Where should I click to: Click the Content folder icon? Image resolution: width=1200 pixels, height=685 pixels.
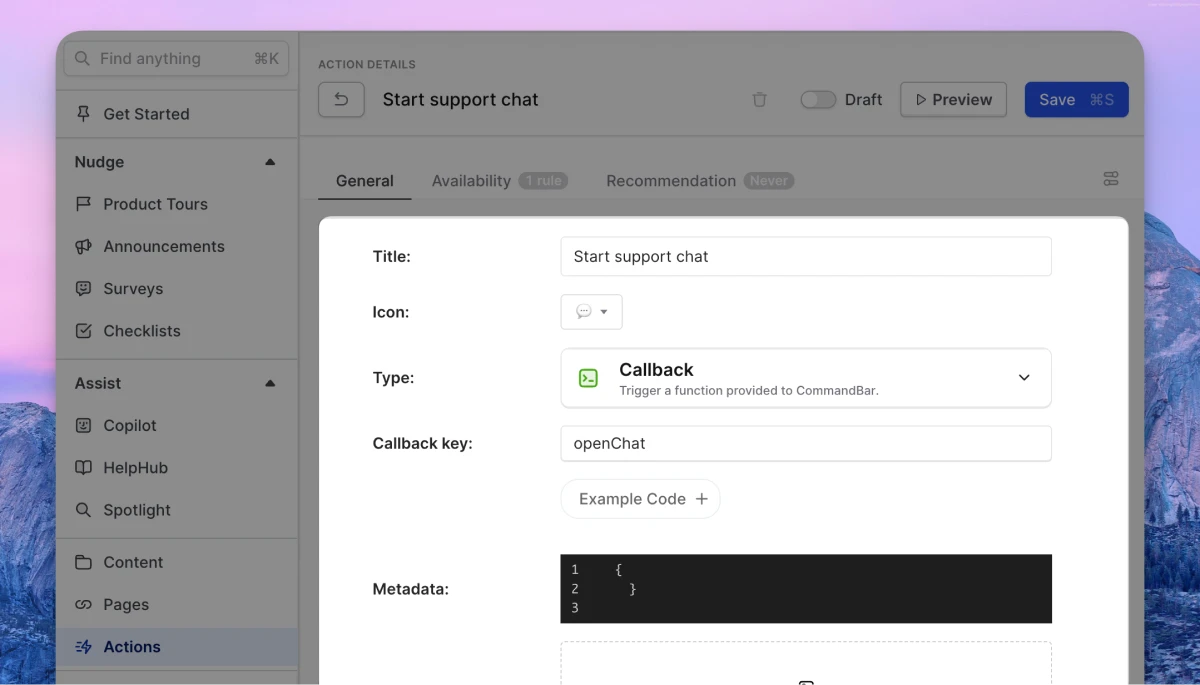84,562
